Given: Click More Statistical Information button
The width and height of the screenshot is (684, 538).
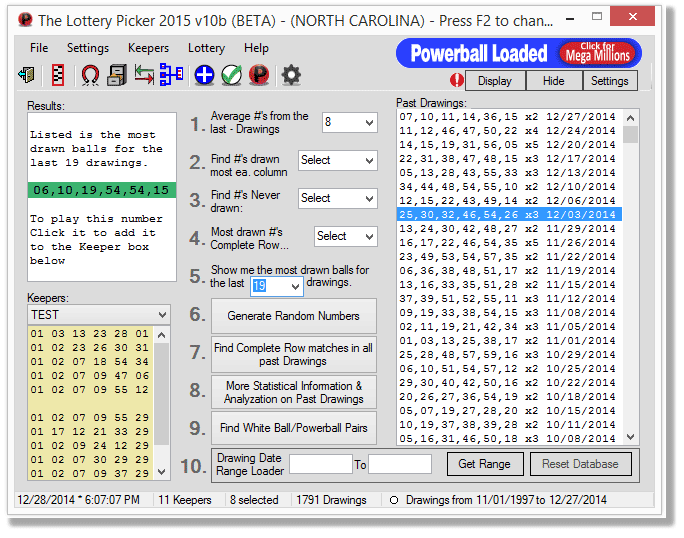Looking at the screenshot, I should point(294,392).
